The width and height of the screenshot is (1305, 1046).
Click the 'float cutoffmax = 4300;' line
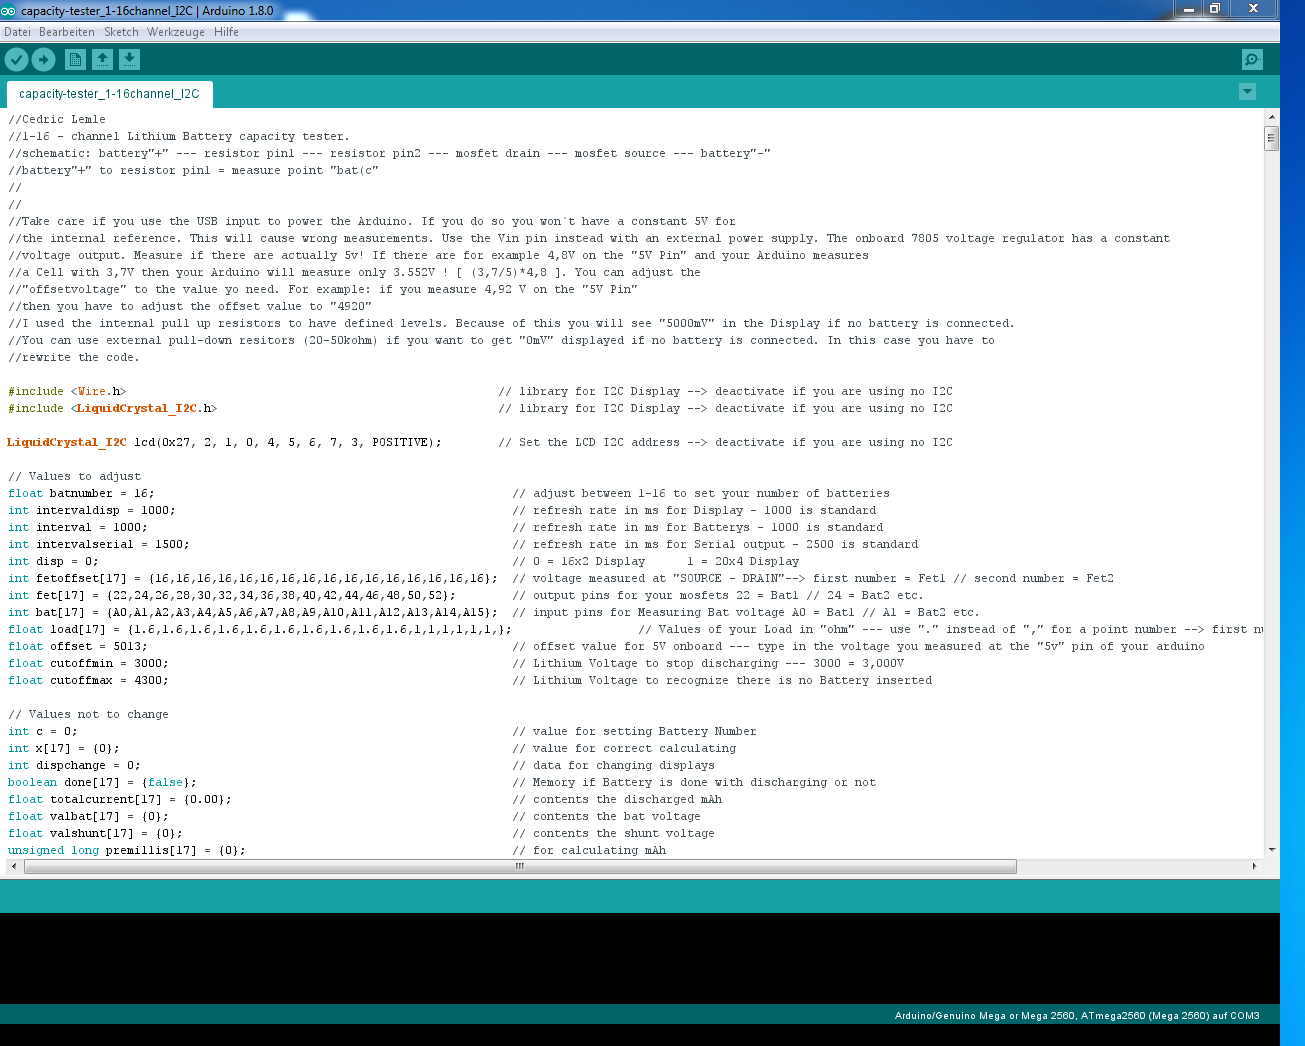click(x=88, y=680)
